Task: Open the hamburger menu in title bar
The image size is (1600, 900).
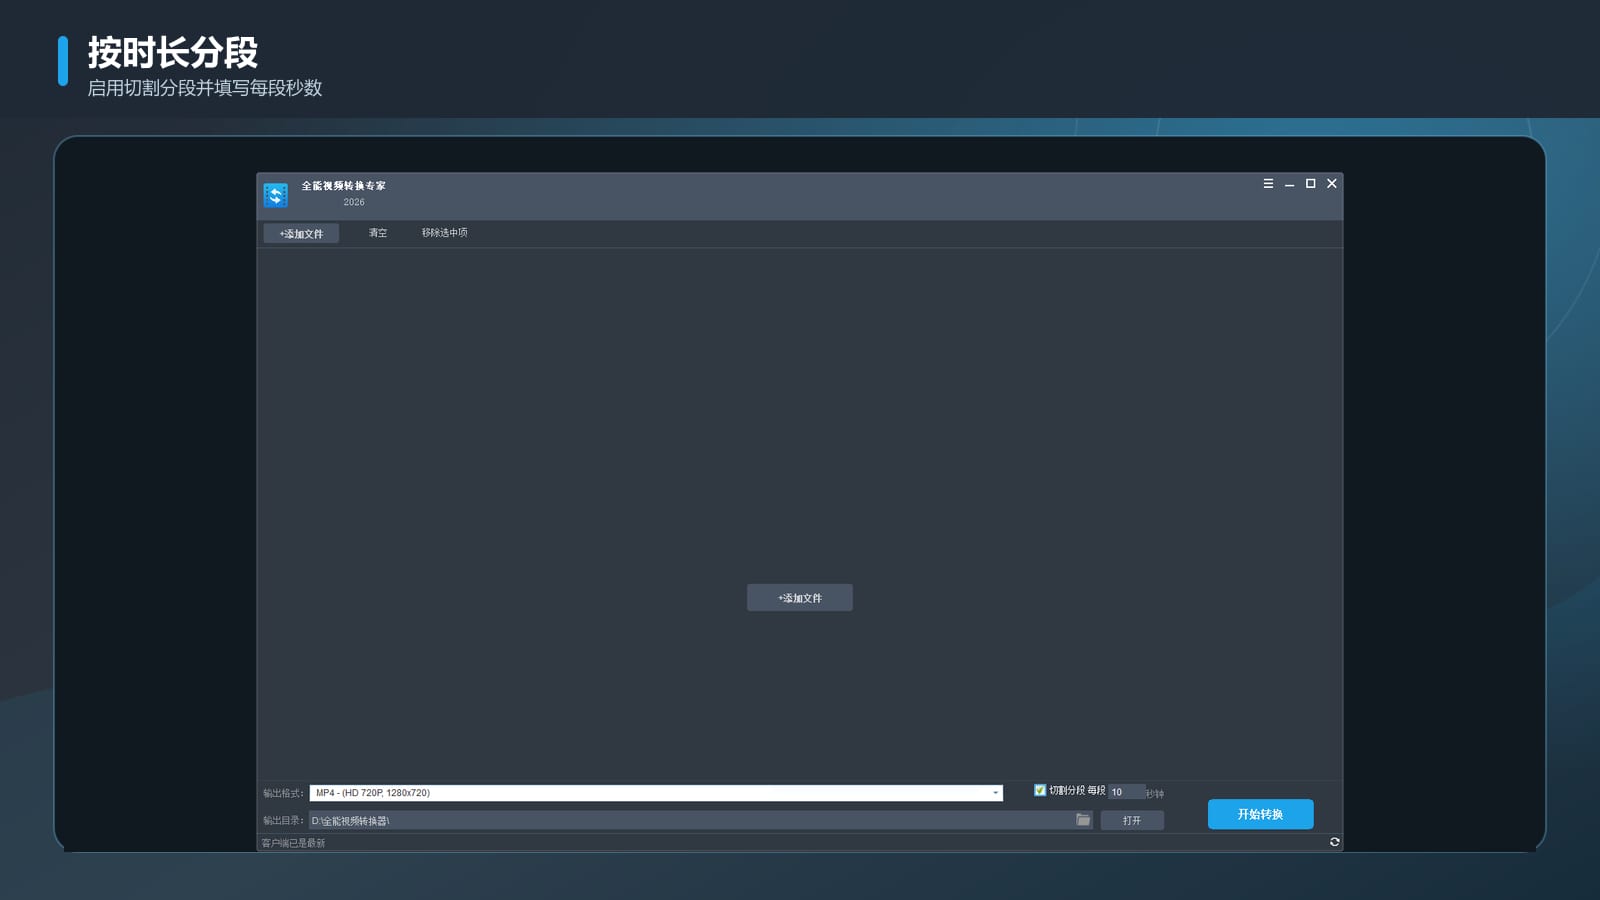Action: click(1268, 184)
